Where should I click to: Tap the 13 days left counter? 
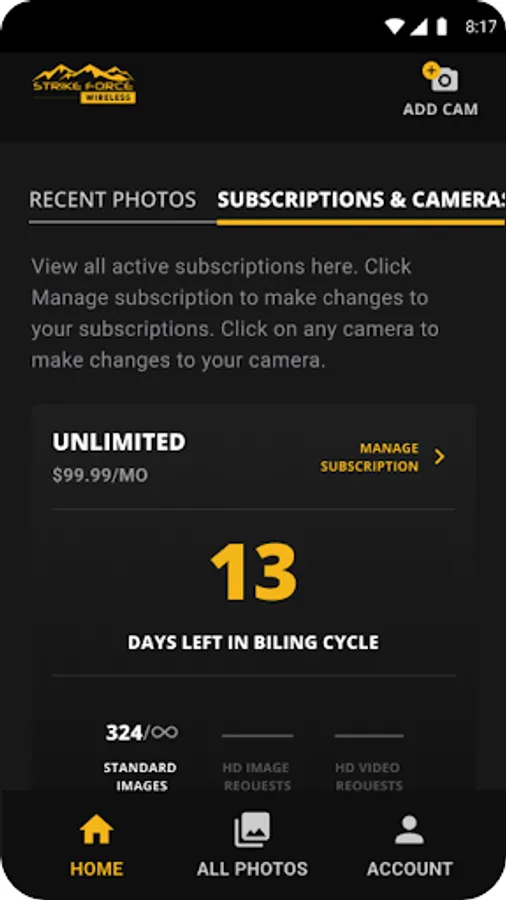pyautogui.click(x=253, y=571)
